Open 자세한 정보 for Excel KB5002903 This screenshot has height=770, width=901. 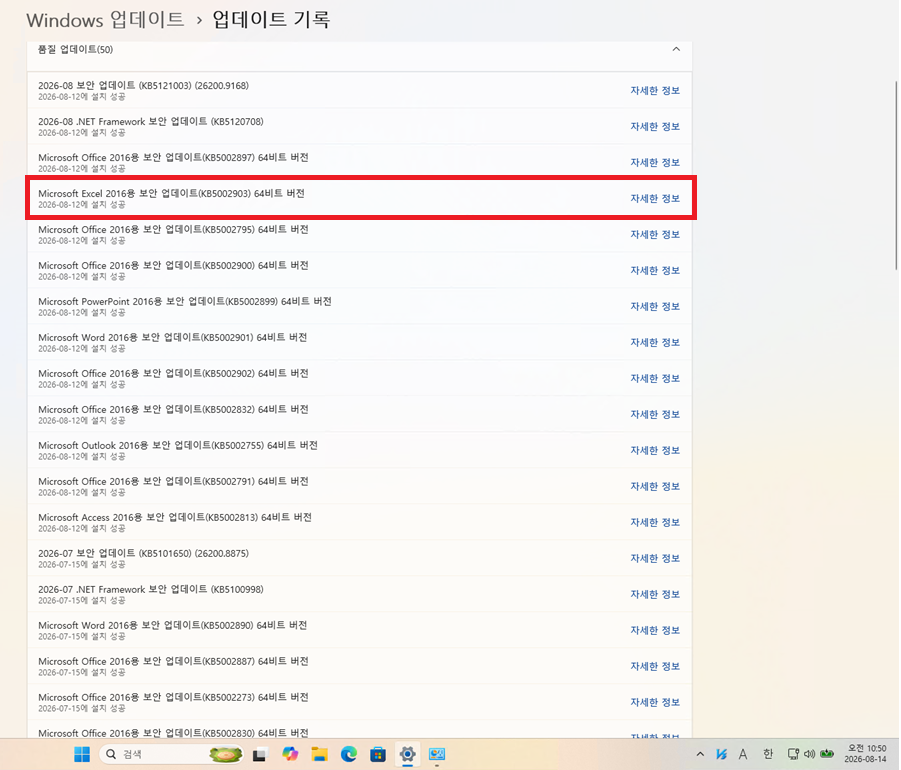pos(655,198)
